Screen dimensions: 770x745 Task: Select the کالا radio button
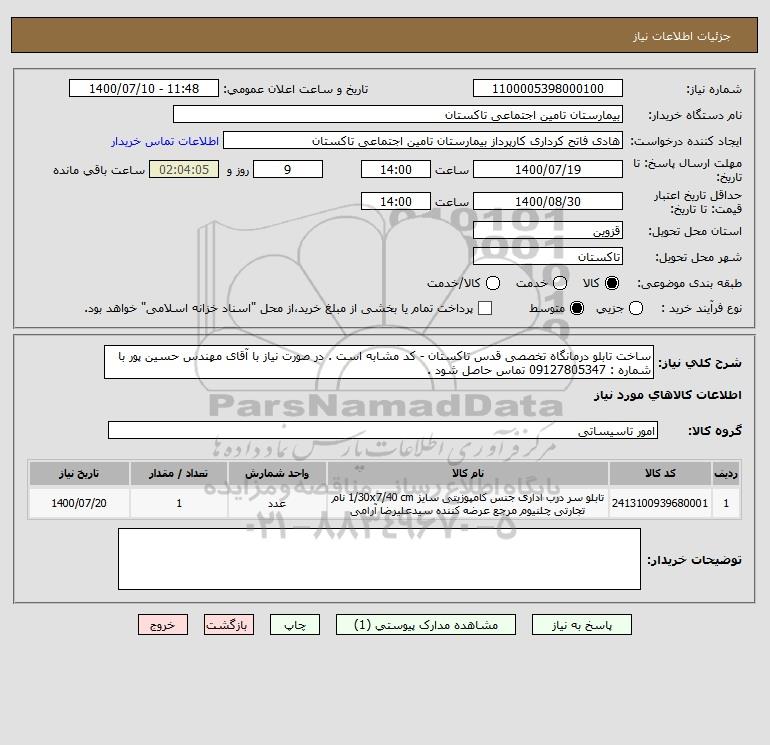[612, 283]
